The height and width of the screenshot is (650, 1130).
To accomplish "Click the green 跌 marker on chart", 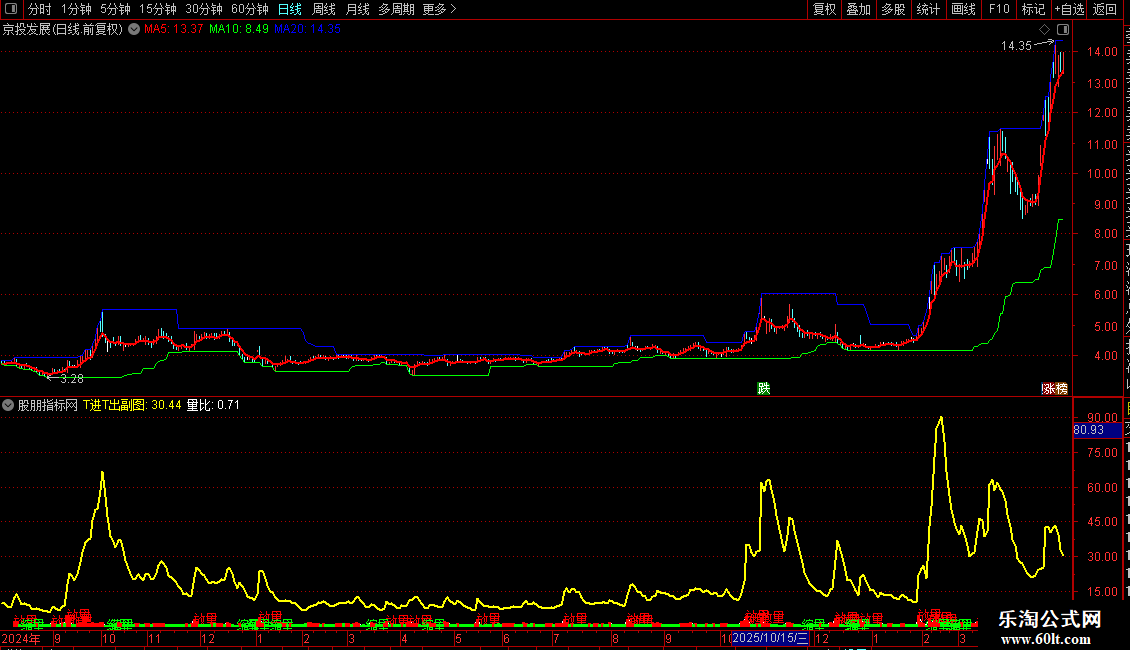I will click(x=764, y=388).
